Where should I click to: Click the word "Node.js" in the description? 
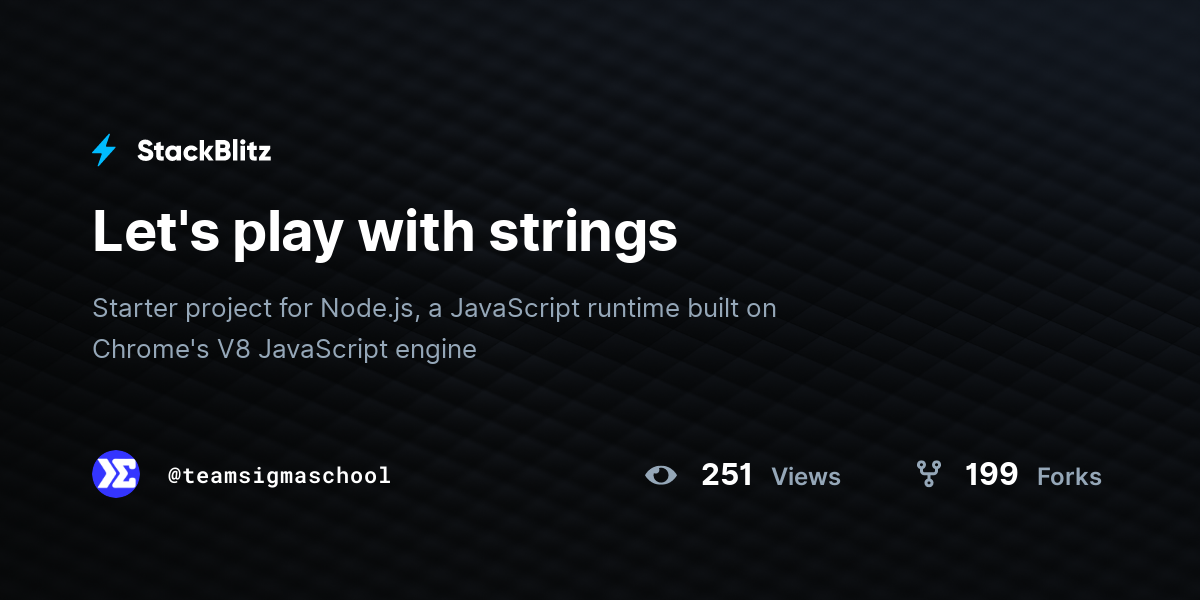(367, 308)
